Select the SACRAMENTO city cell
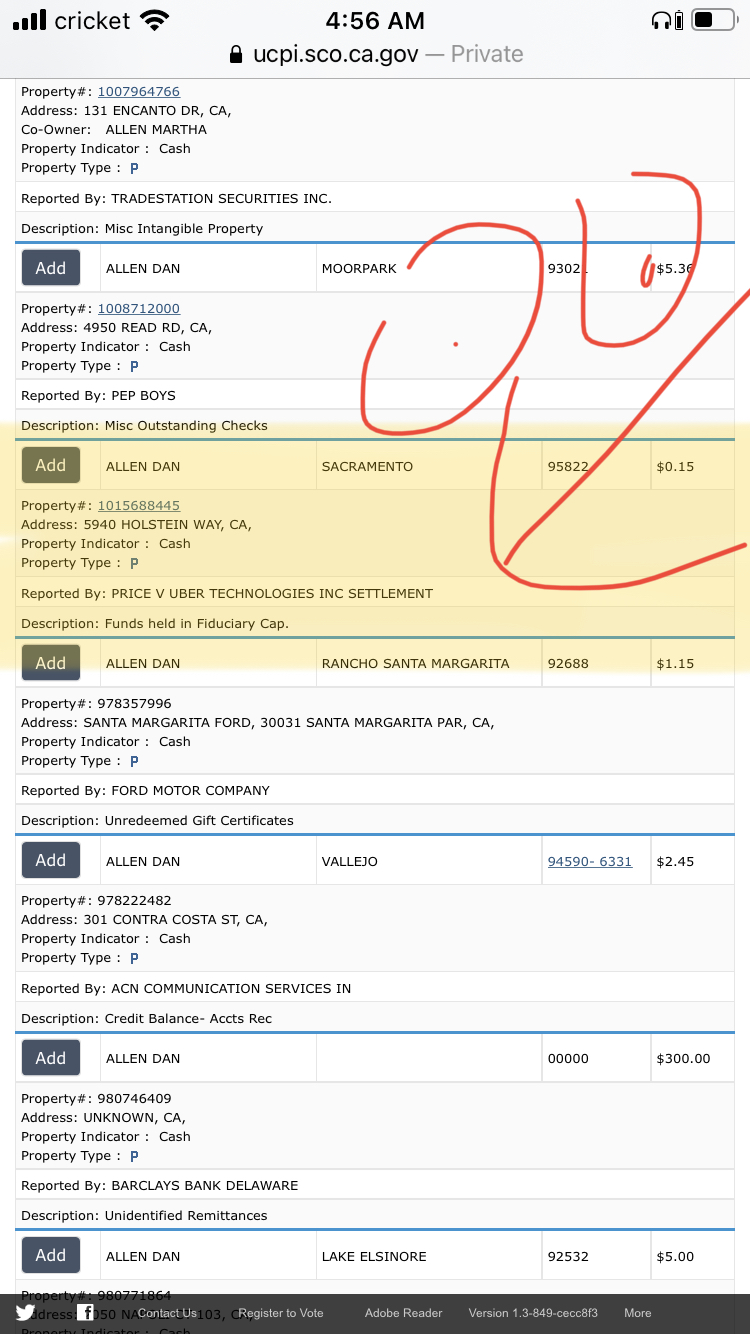Image resolution: width=750 pixels, height=1334 pixels. (429, 466)
